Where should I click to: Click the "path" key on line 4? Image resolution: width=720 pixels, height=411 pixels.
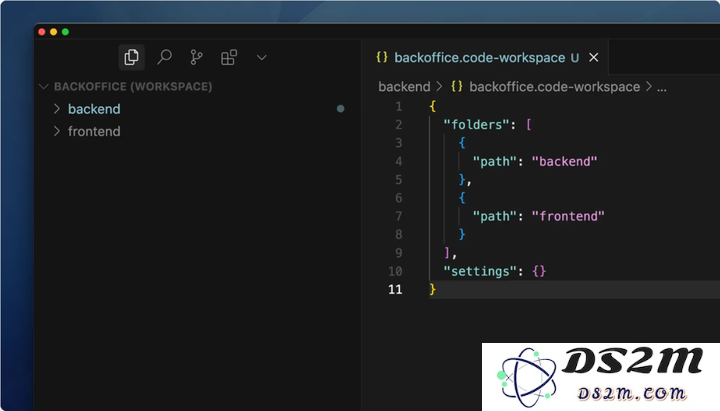[495, 162]
